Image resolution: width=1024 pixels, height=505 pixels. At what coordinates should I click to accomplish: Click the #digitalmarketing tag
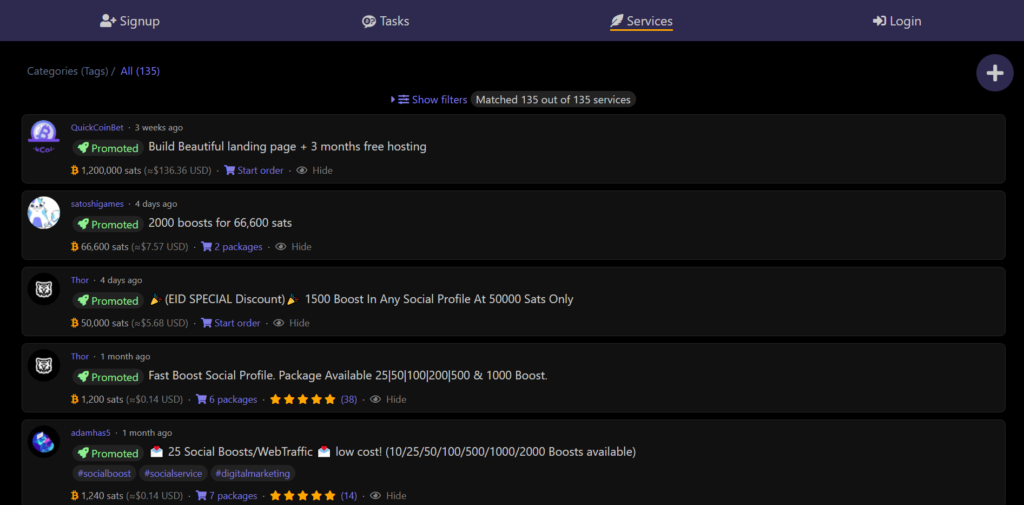(253, 474)
